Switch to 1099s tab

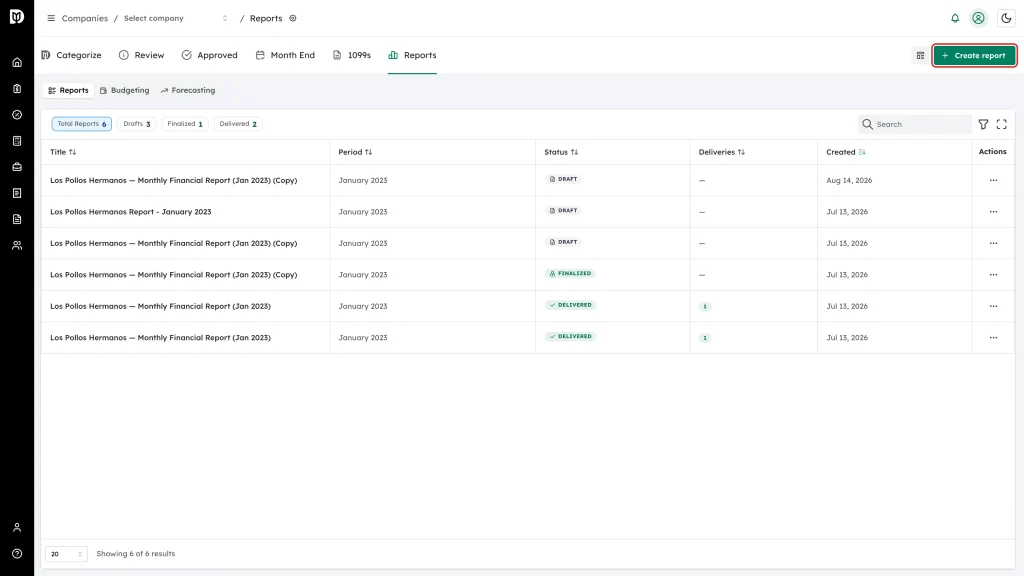click(352, 56)
